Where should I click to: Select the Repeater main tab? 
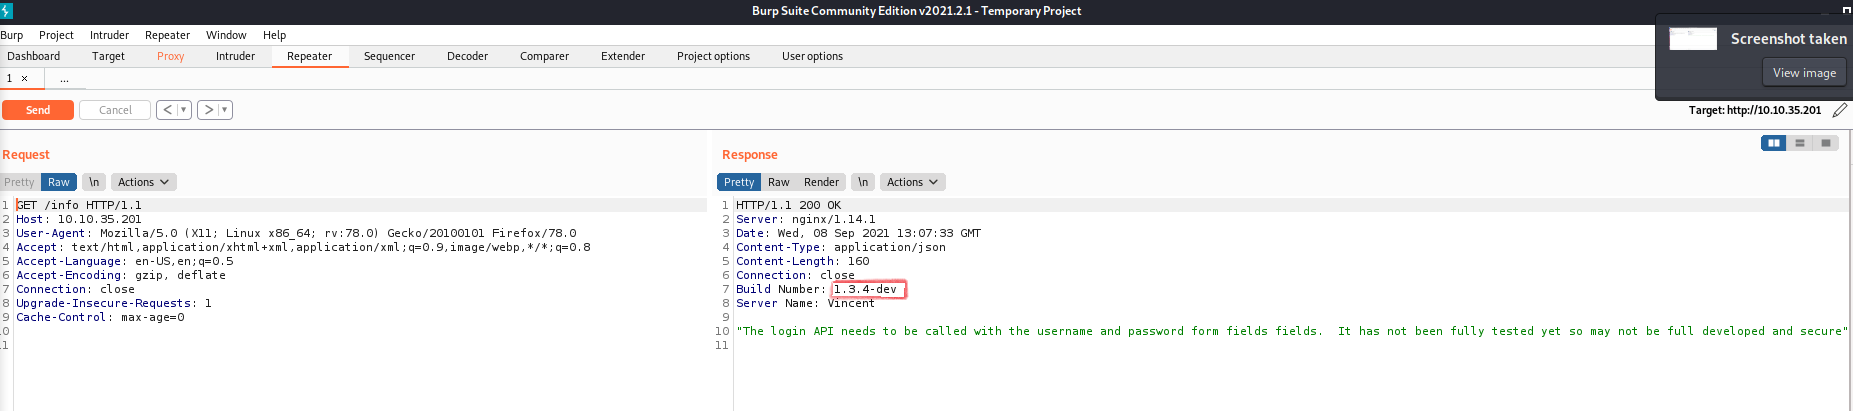[309, 56]
